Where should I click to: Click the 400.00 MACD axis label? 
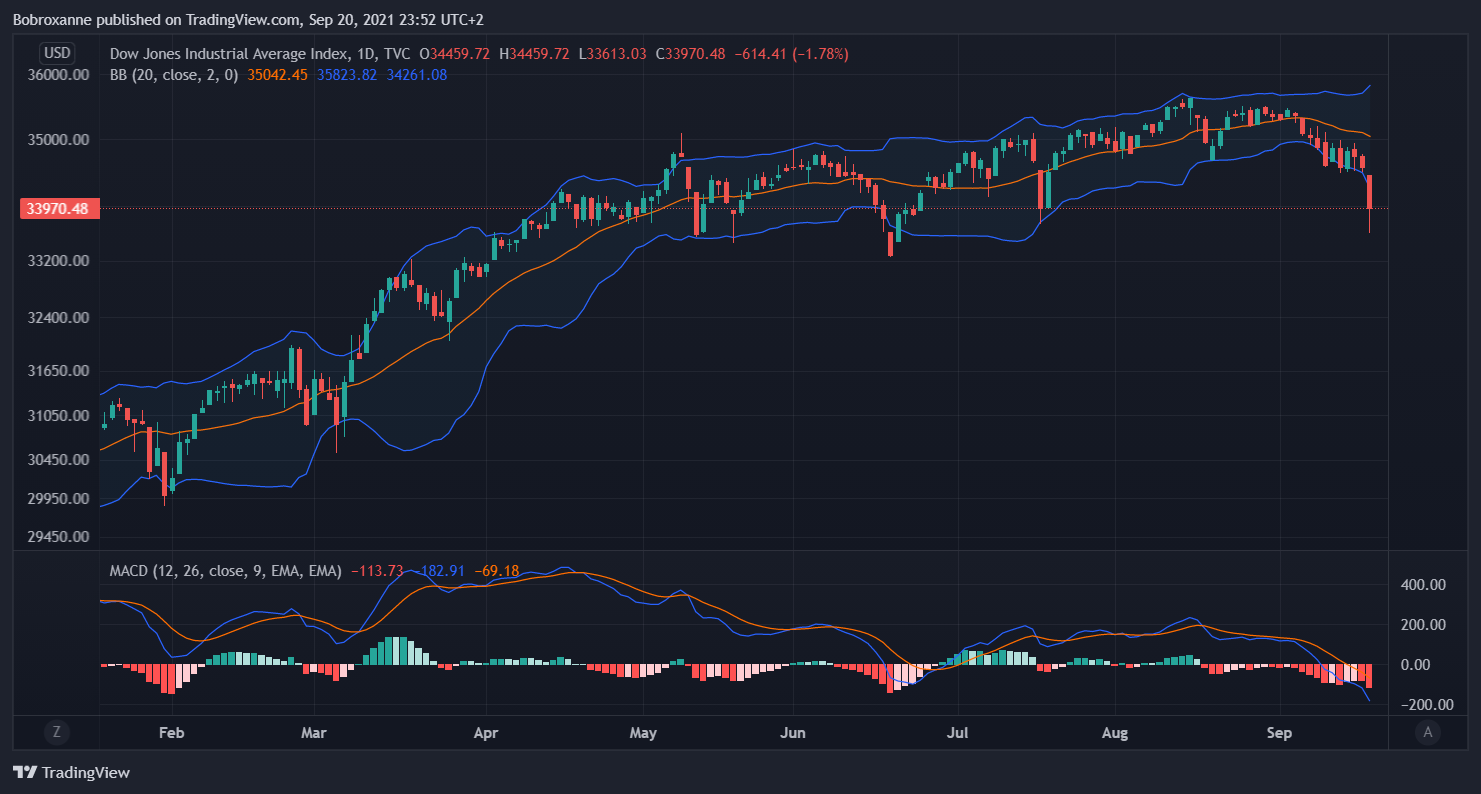click(x=1424, y=585)
